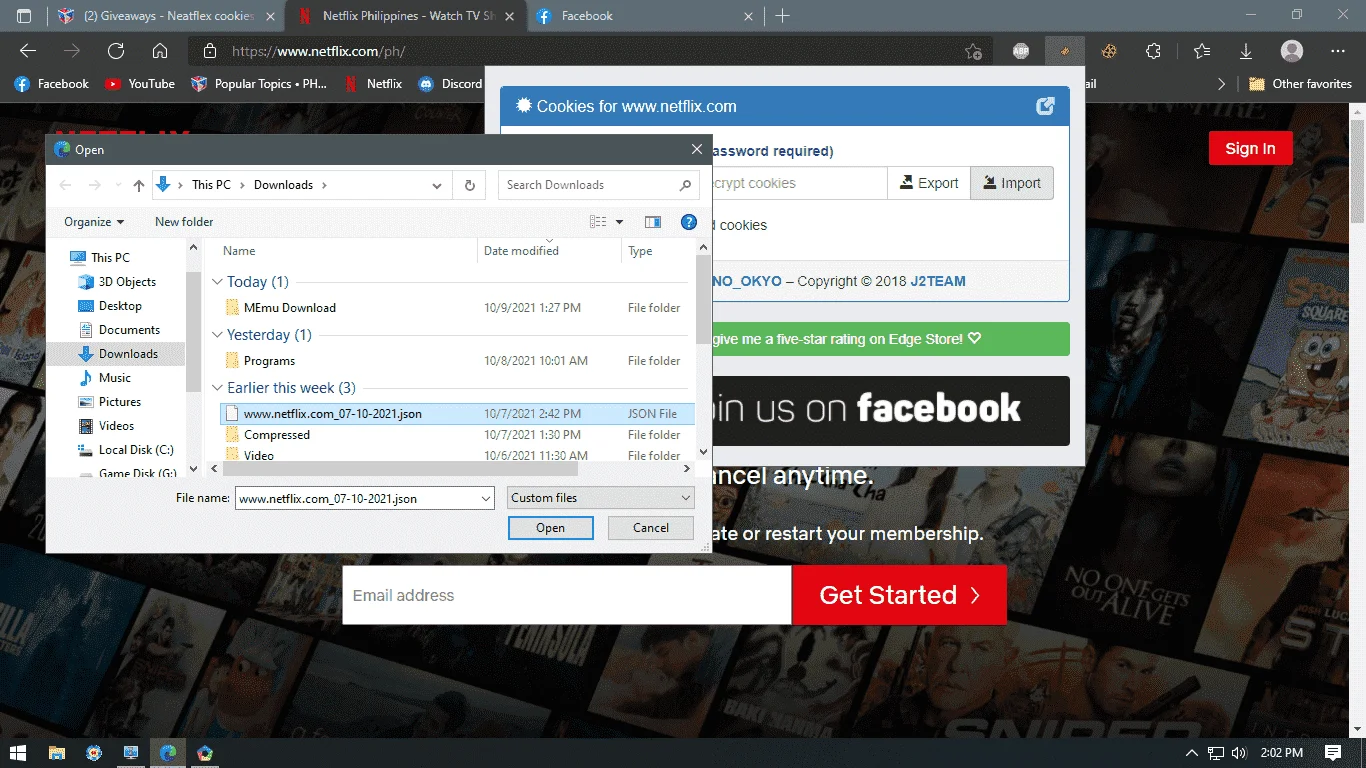Select www.netflix.com_07-10-2021.json in the file list
1366x768 pixels.
point(457,413)
